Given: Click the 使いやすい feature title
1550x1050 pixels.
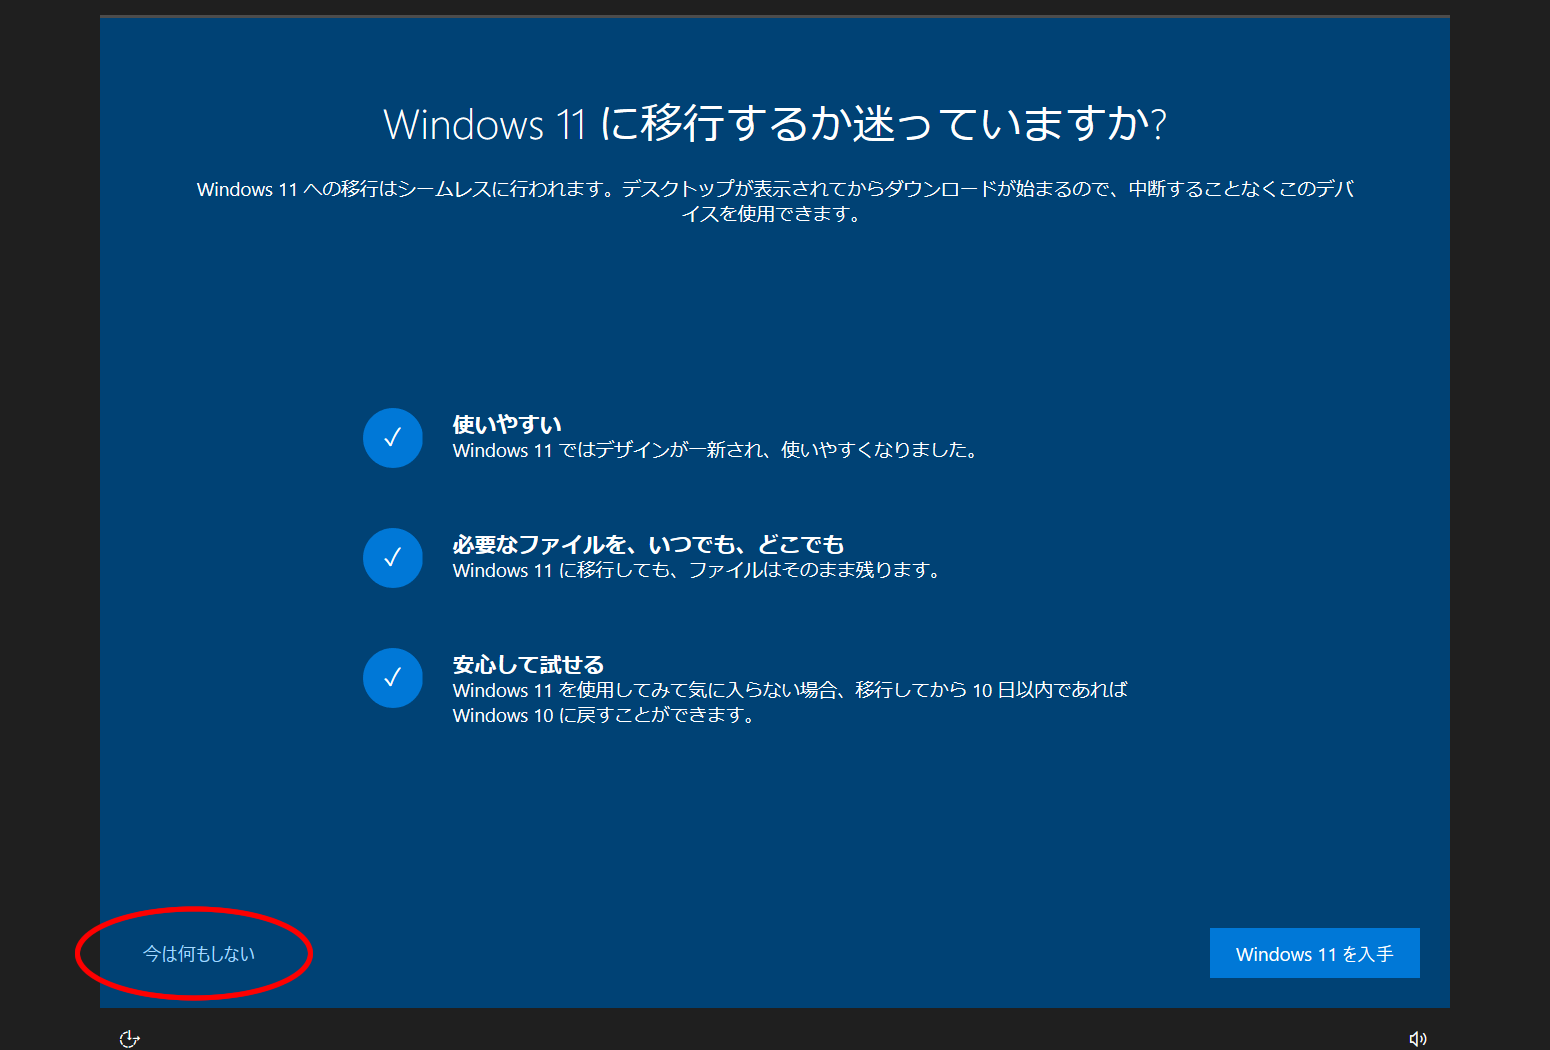Looking at the screenshot, I should pyautogui.click(x=507, y=425).
